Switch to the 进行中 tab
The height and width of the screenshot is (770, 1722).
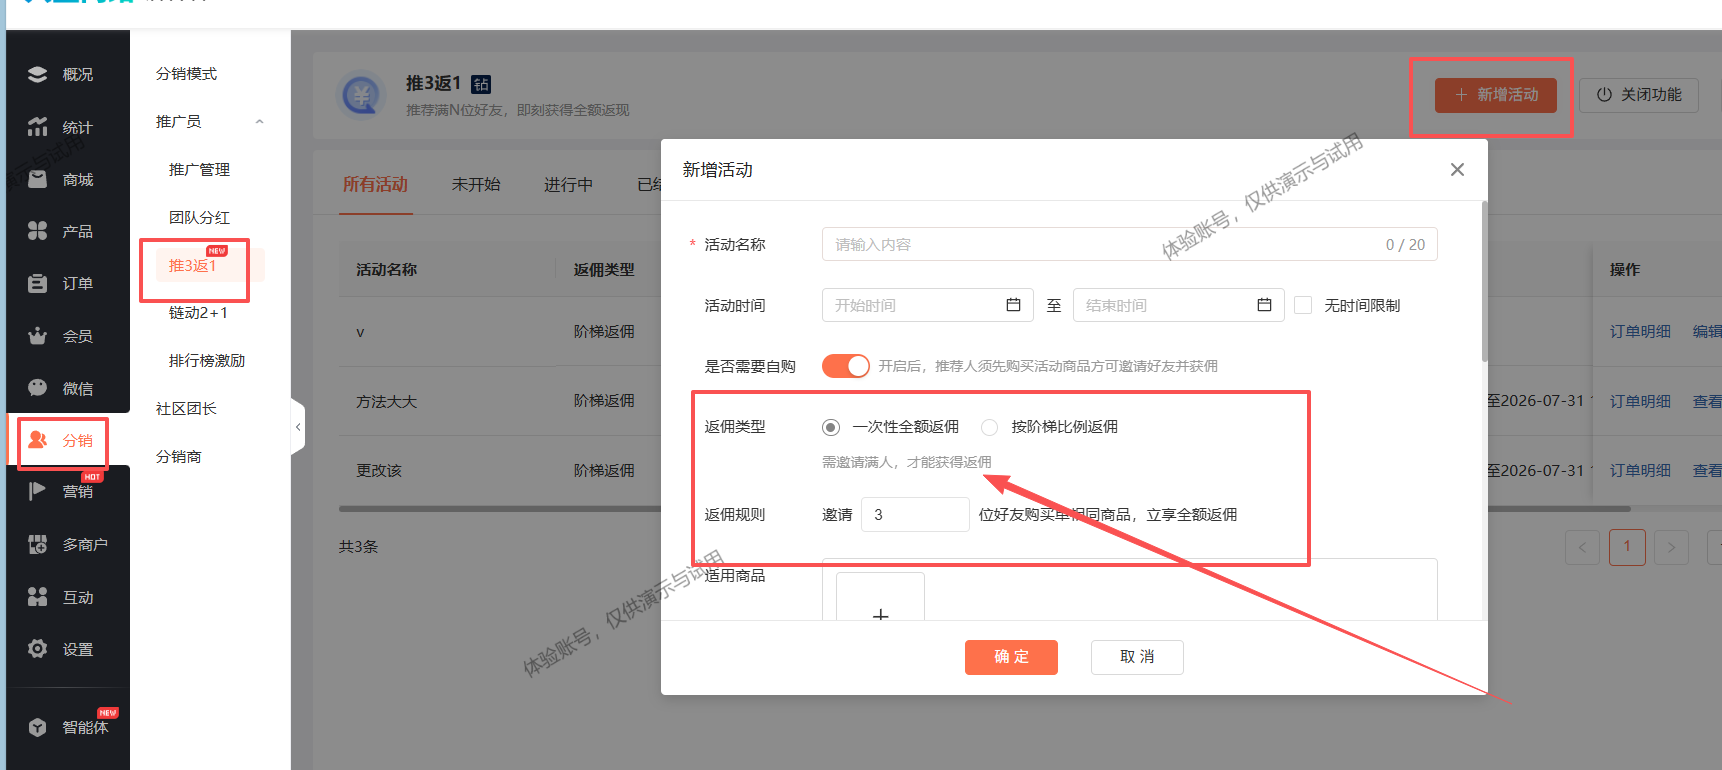coord(568,185)
